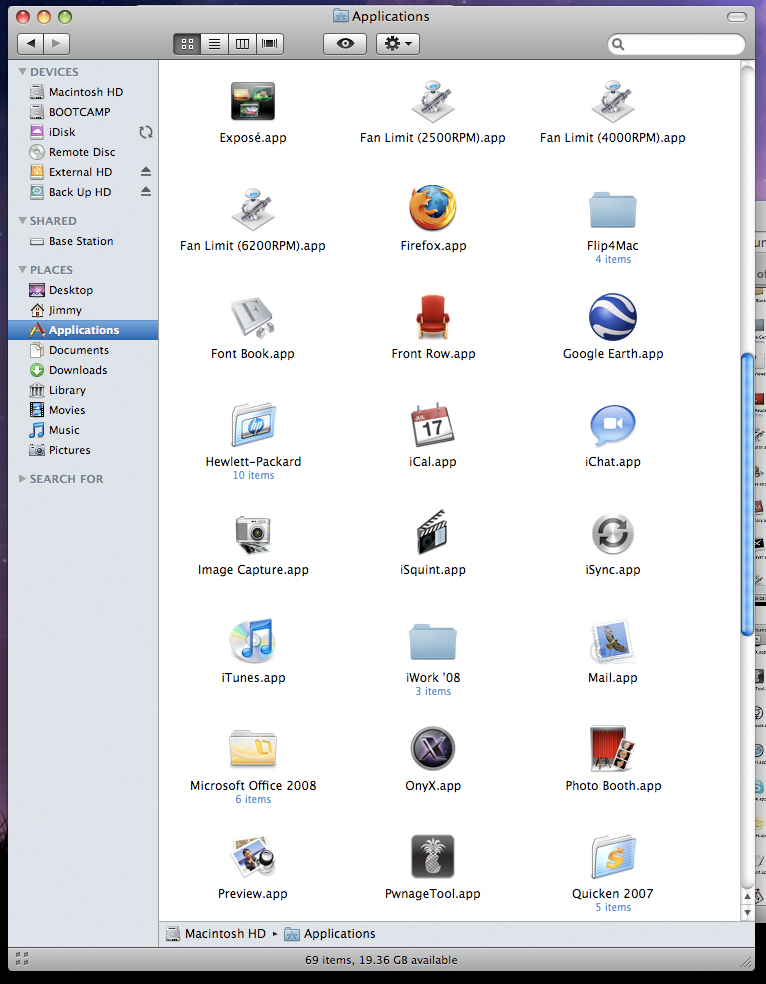
Task: Eject the External HD drive
Action: (x=146, y=171)
